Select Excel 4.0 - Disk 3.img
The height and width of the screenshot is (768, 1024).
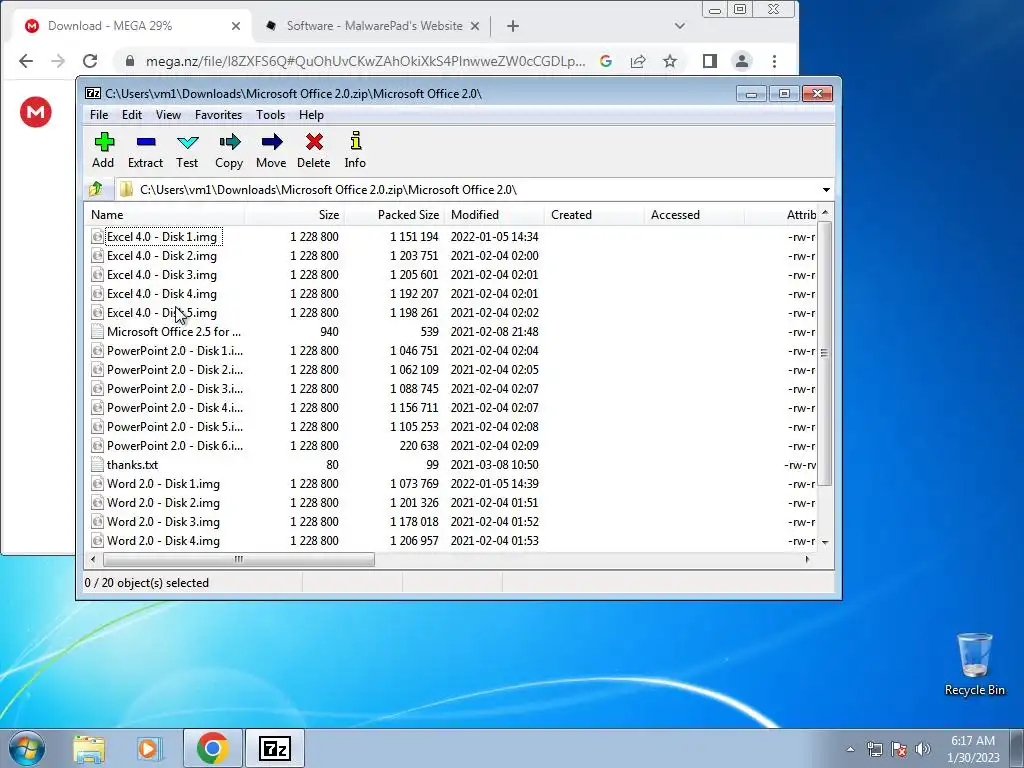pos(161,275)
